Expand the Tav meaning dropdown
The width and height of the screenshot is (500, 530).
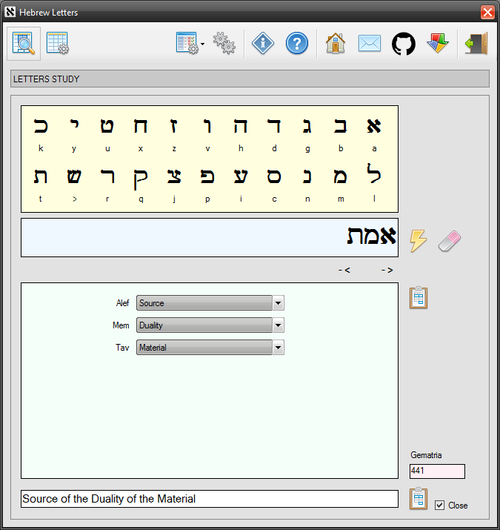[278, 347]
